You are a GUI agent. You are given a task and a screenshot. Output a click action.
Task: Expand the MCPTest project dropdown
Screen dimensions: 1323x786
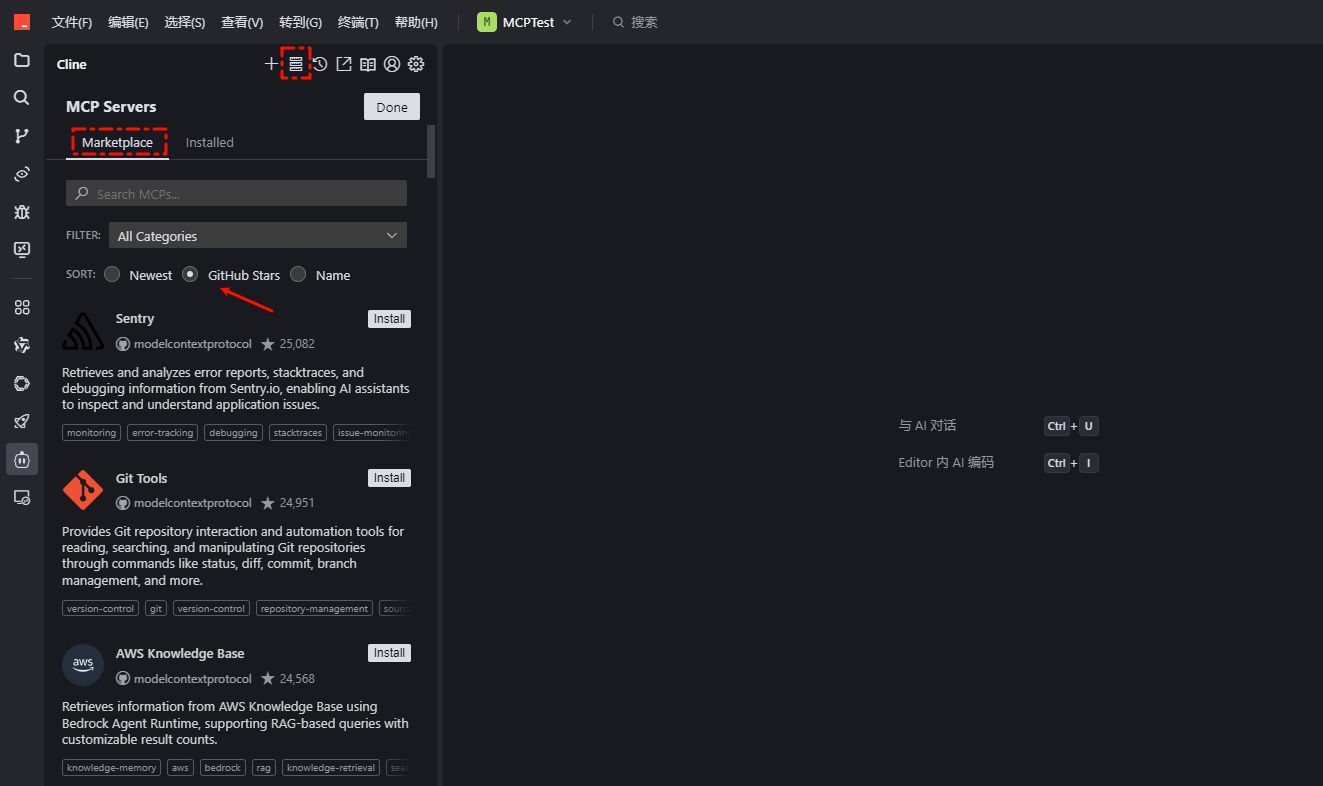coord(524,22)
